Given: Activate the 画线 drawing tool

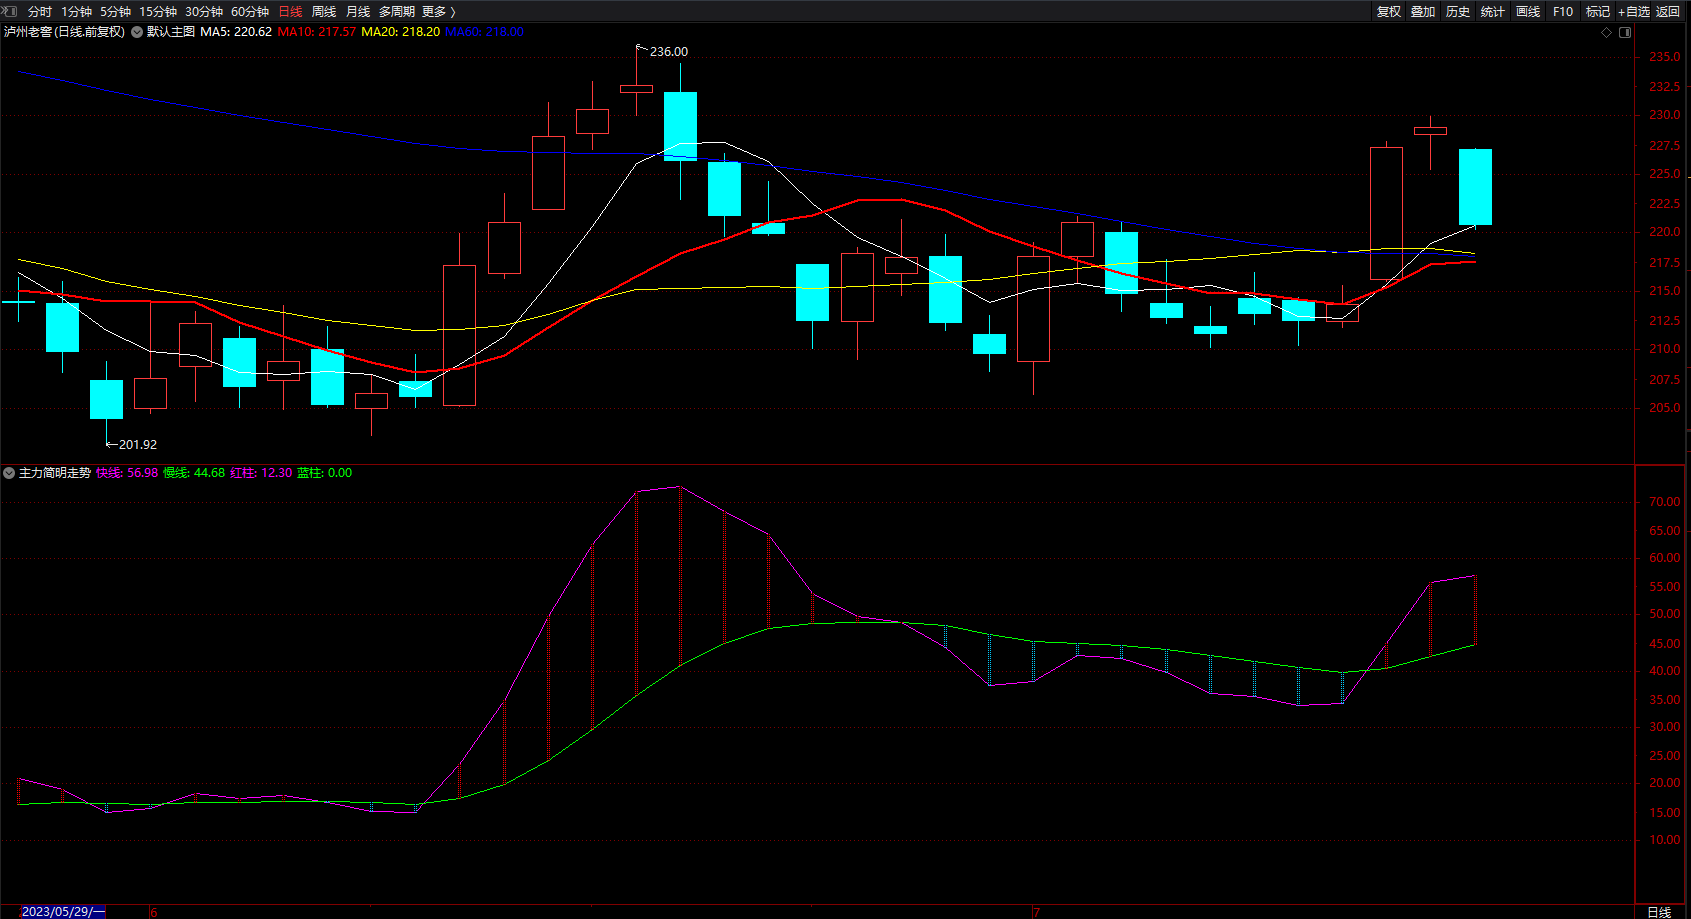Looking at the screenshot, I should pyautogui.click(x=1528, y=12).
